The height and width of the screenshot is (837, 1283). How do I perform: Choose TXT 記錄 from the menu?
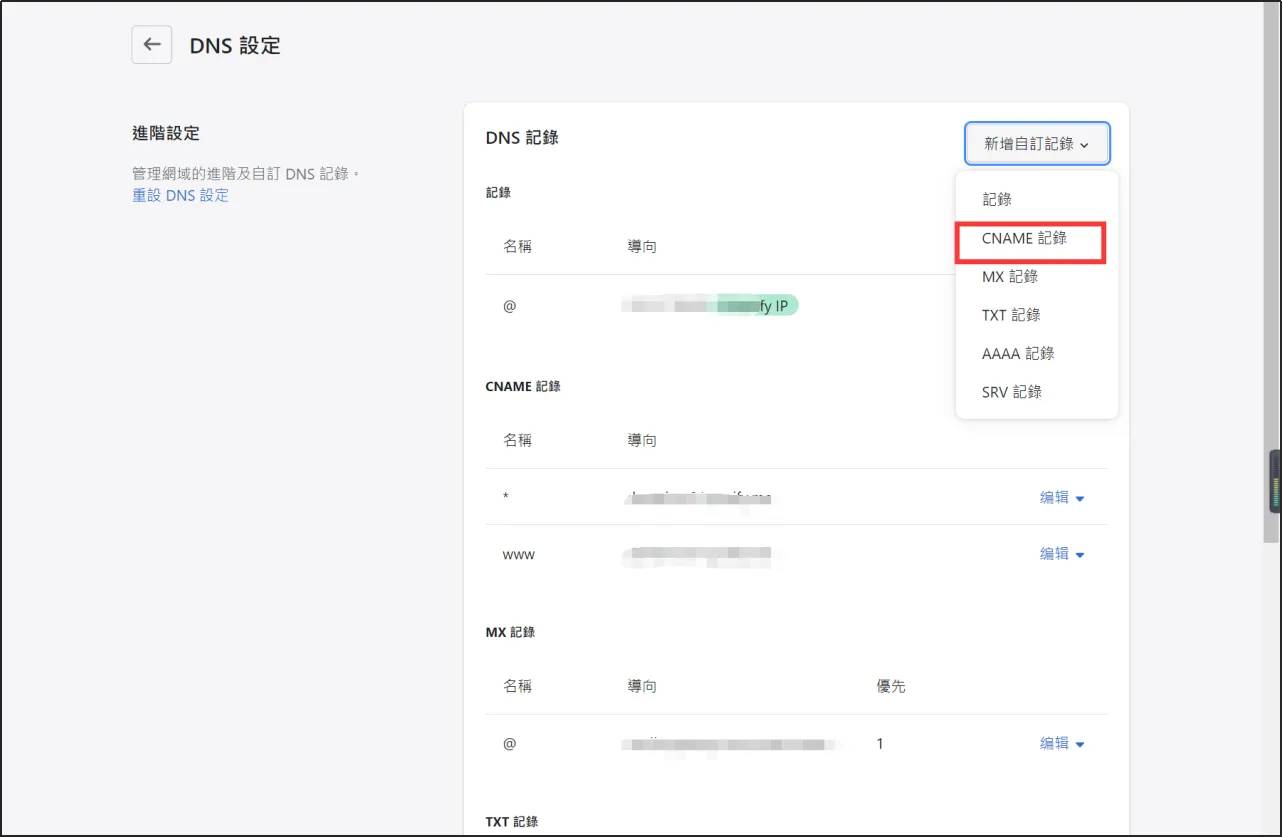point(1011,315)
